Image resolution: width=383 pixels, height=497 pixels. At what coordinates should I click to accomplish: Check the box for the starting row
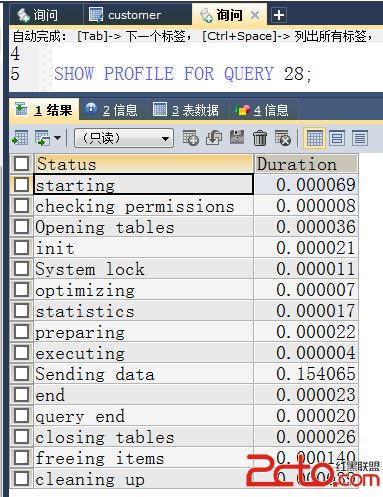click(22, 184)
